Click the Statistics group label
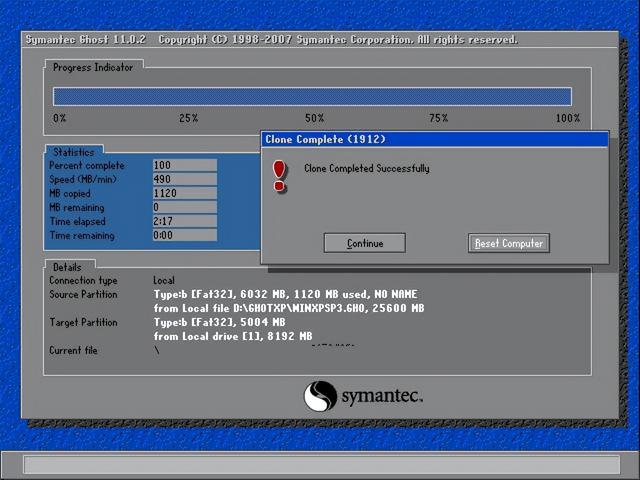The height and width of the screenshot is (480, 640). point(73,152)
